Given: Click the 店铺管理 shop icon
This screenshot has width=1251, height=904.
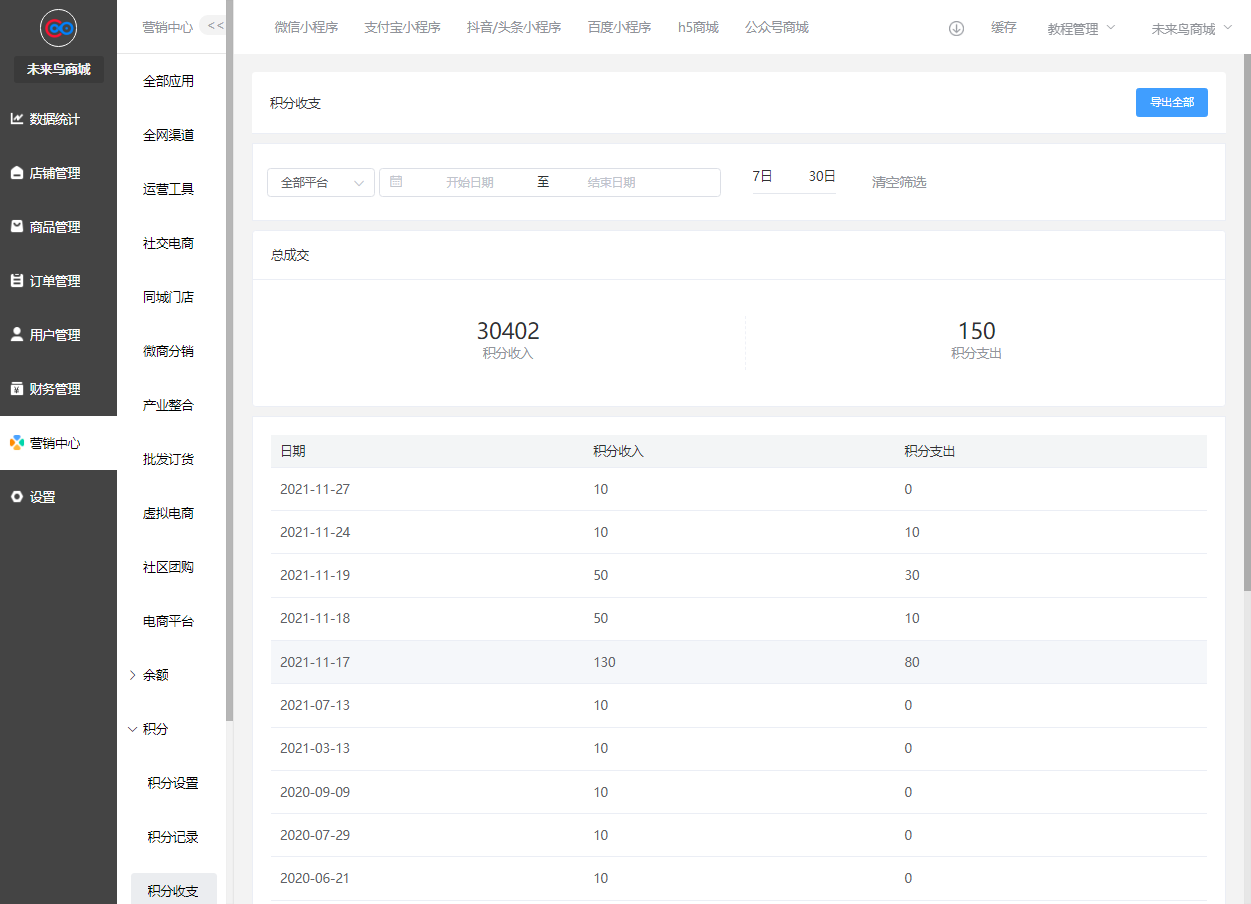Looking at the screenshot, I should (17, 173).
